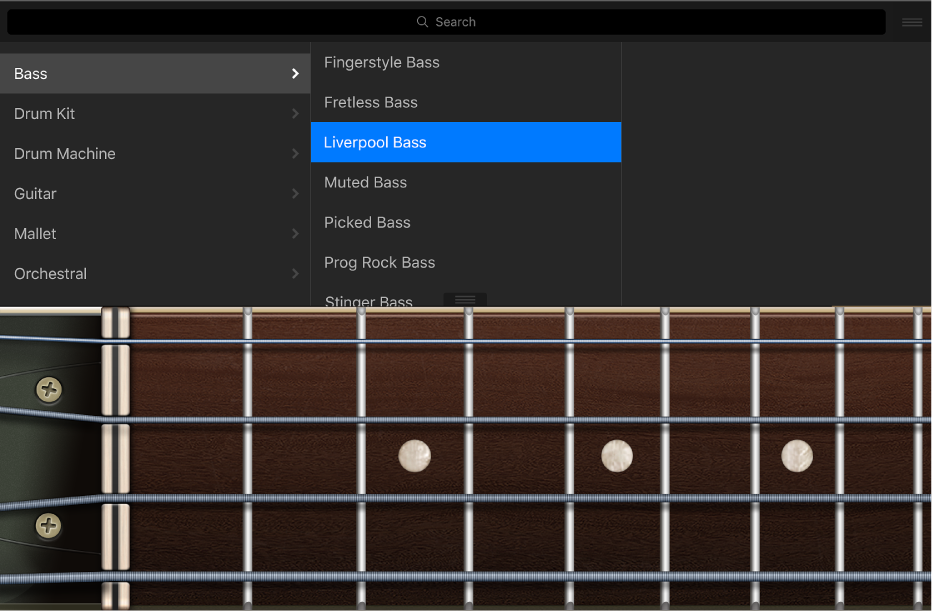Open the hamburger menu at top right
Image resolution: width=934 pixels, height=612 pixels.
(911, 21)
